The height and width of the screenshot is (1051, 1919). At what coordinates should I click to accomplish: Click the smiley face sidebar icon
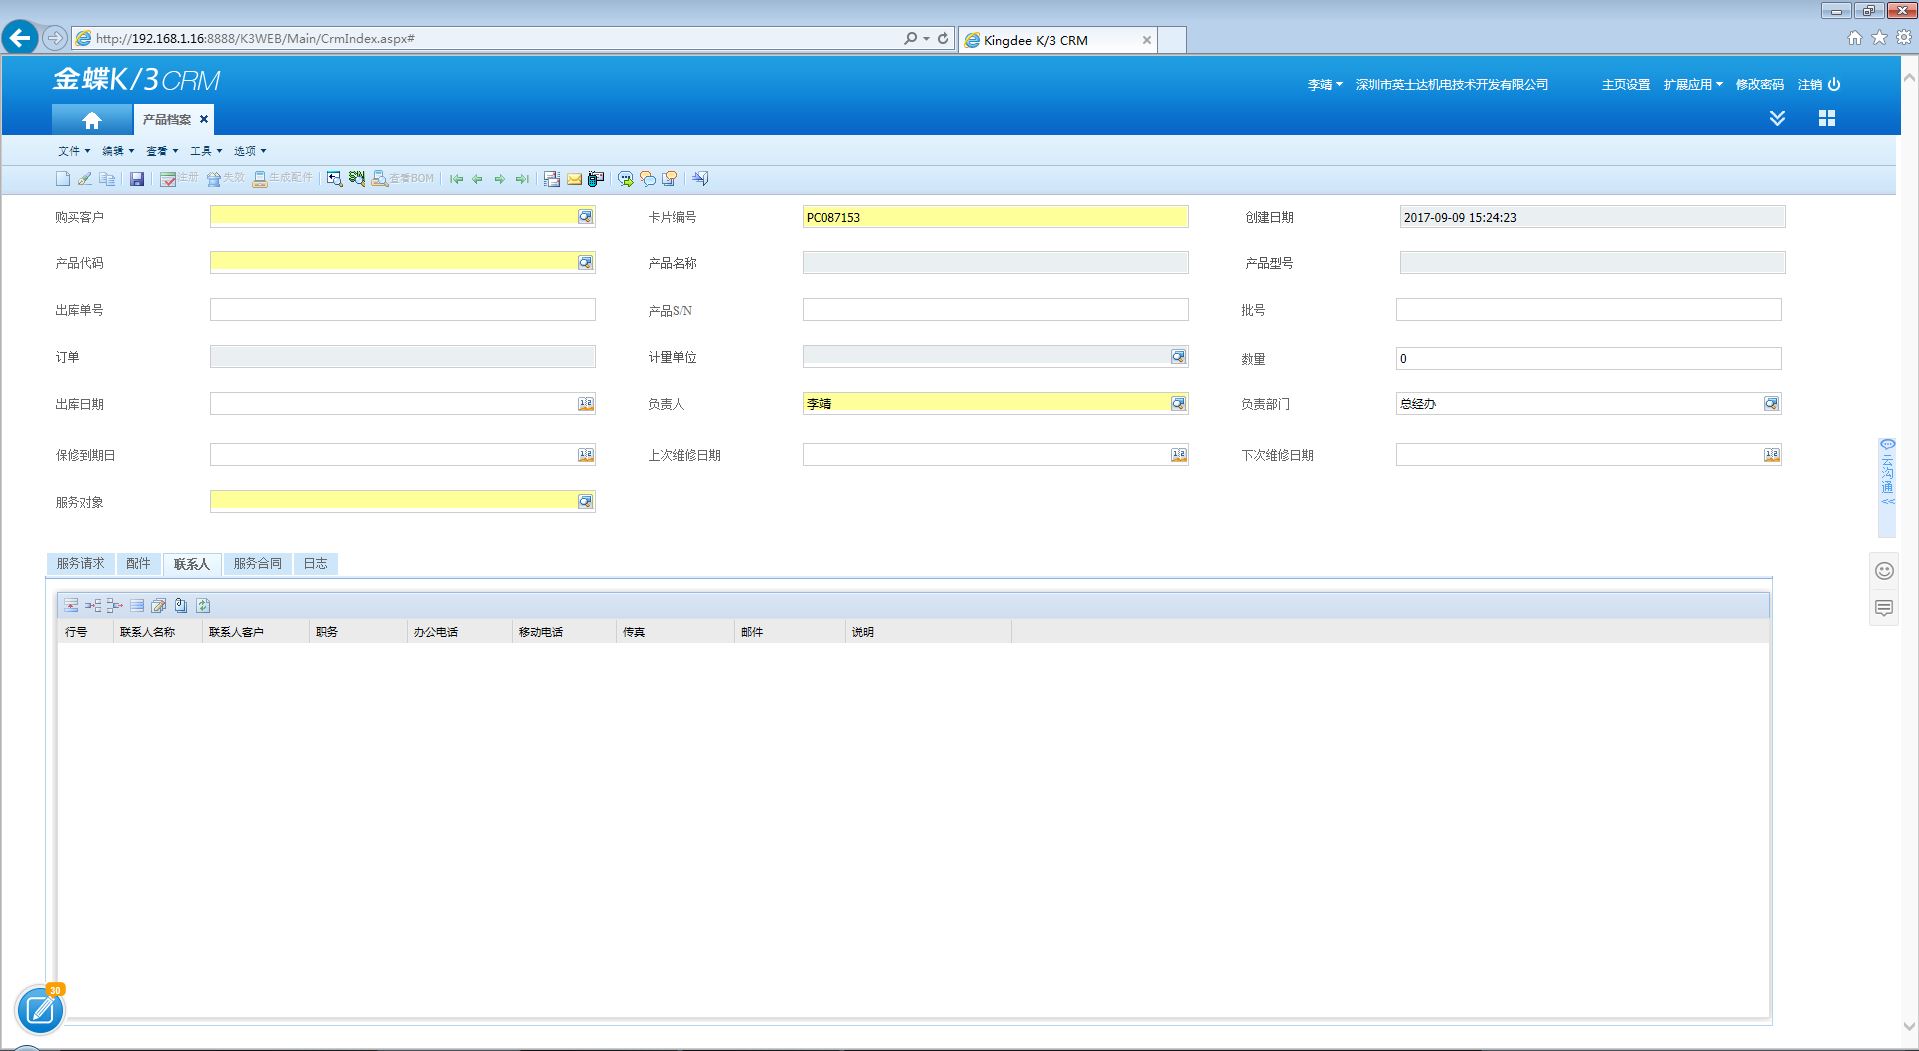(1884, 571)
